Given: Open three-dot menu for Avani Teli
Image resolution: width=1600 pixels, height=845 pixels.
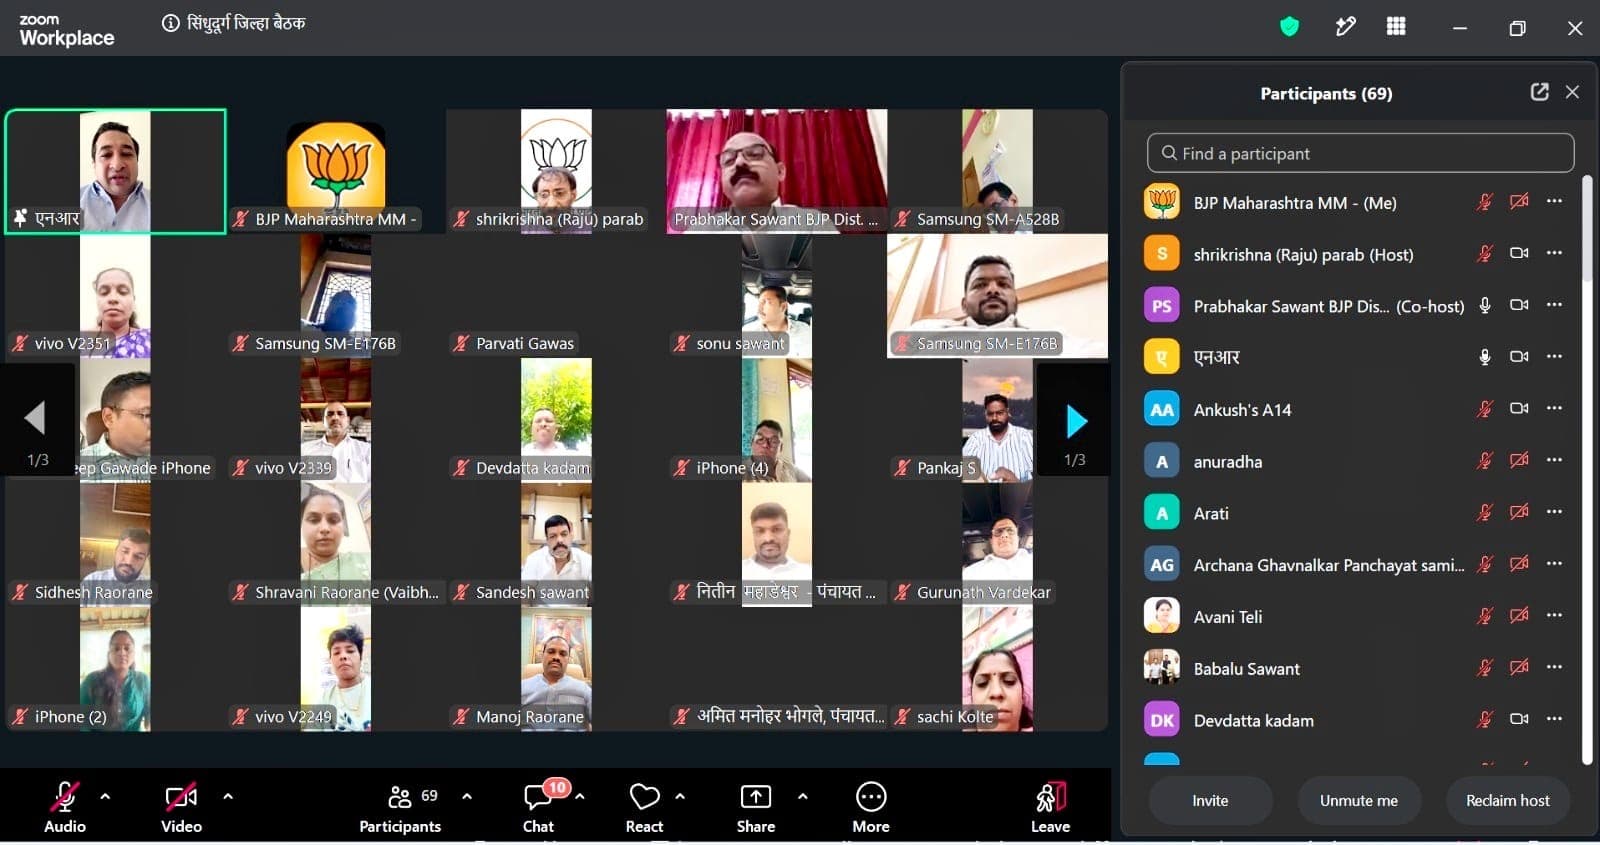Looking at the screenshot, I should pyautogui.click(x=1554, y=615).
